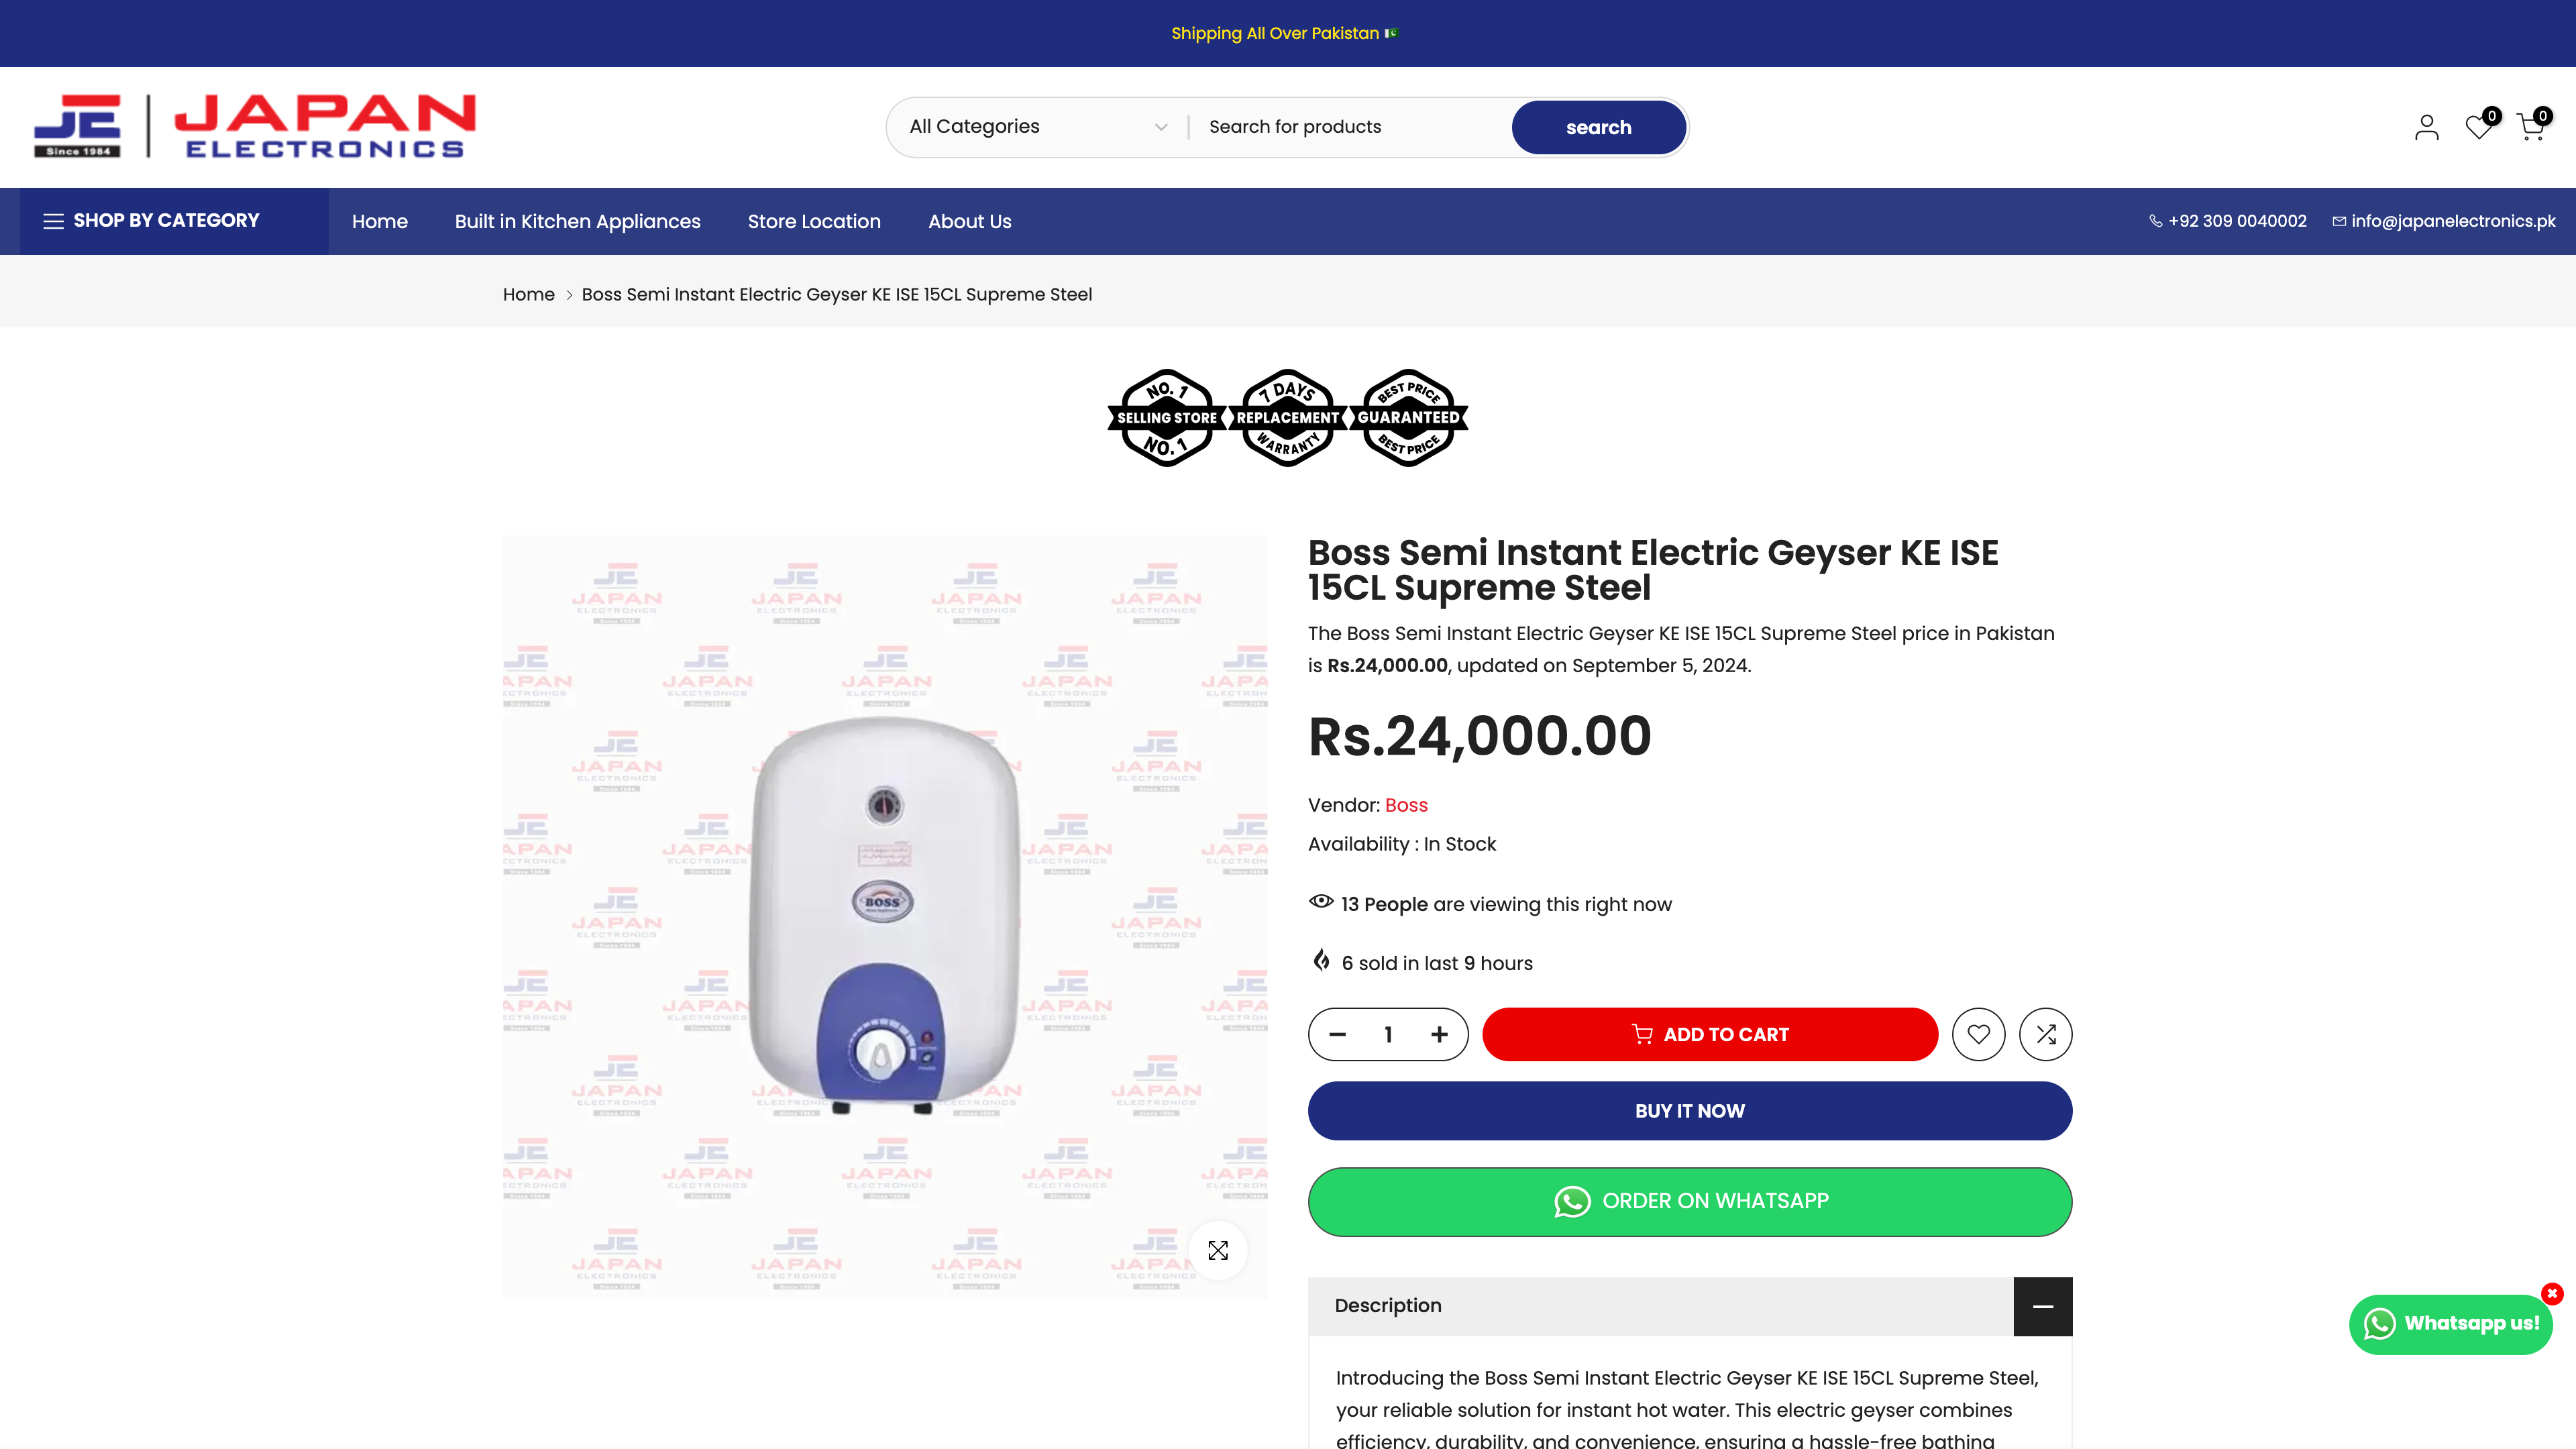The height and width of the screenshot is (1449, 2576).
Task: Click the Japan Electronics logo
Action: point(255,127)
